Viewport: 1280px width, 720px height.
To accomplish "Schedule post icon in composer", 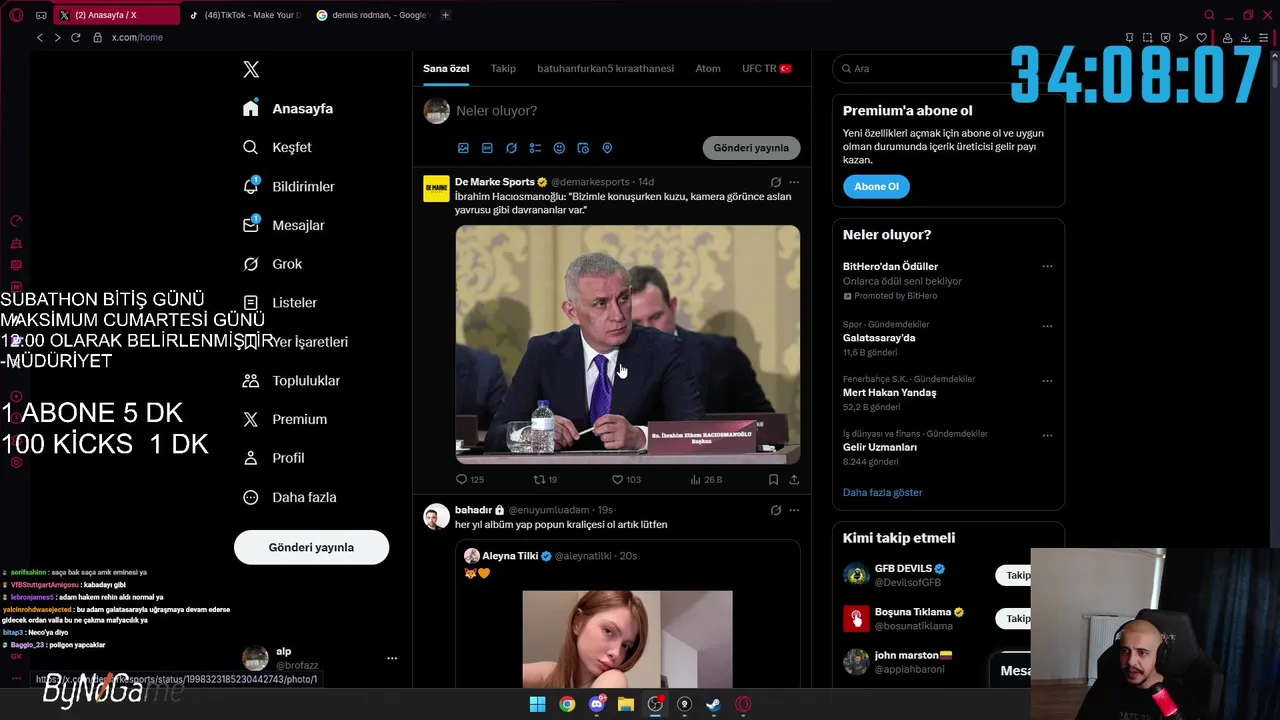I will 583,148.
